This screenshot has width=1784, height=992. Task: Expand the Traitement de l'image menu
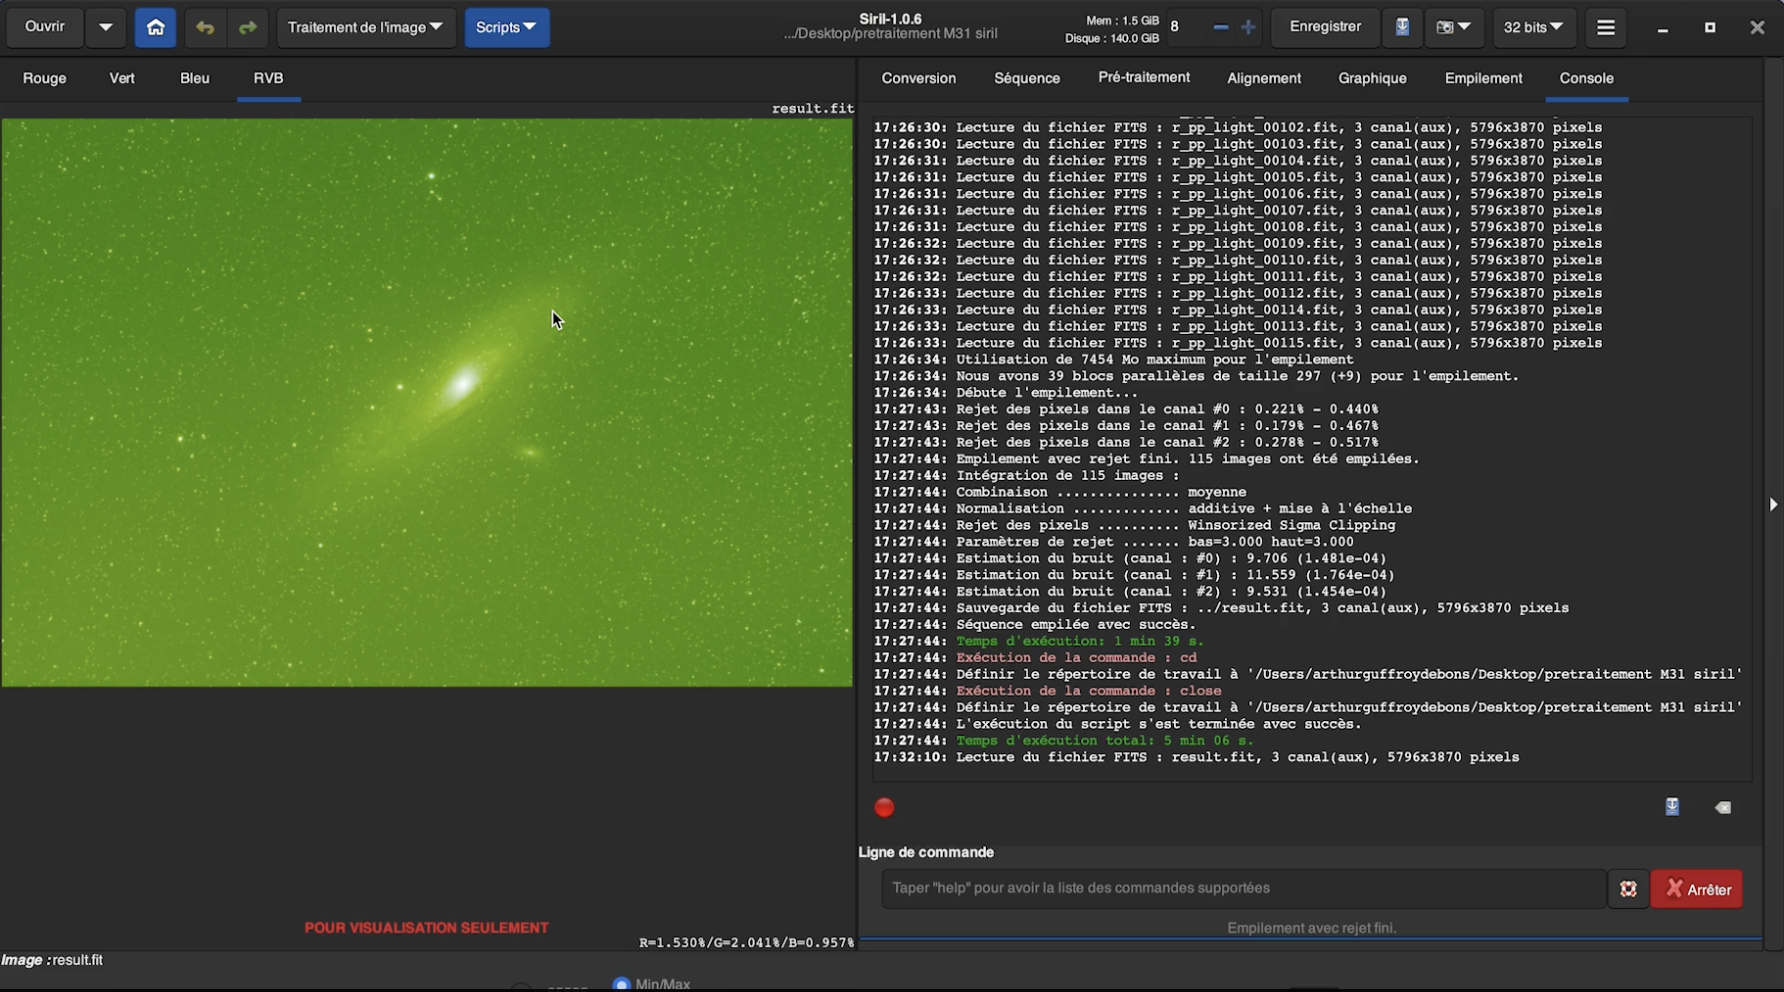click(366, 27)
